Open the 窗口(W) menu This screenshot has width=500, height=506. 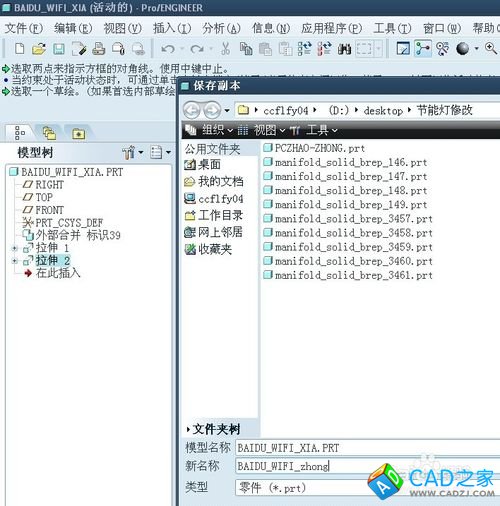click(442, 28)
